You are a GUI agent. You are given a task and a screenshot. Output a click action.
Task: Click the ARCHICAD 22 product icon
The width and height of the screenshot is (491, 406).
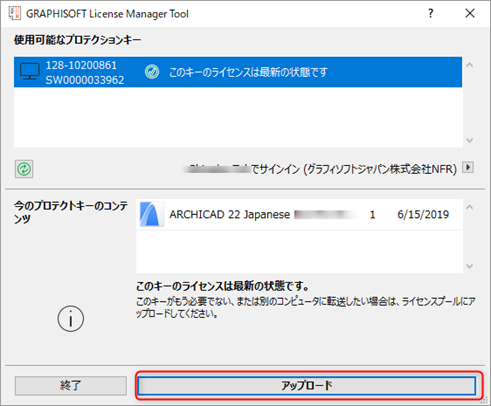click(152, 214)
